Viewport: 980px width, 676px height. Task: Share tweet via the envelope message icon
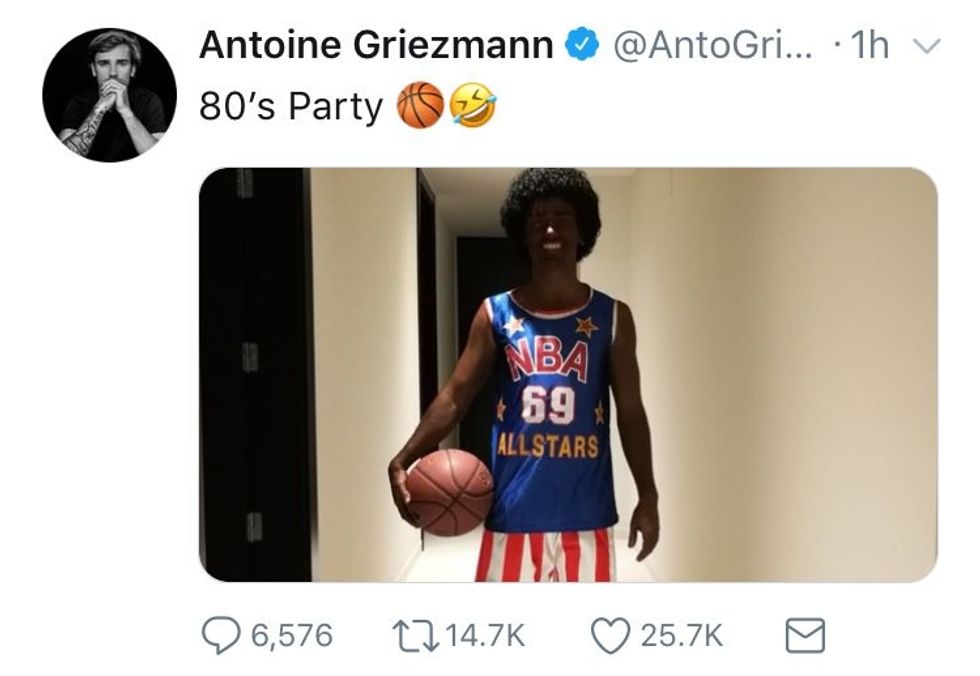(x=805, y=635)
